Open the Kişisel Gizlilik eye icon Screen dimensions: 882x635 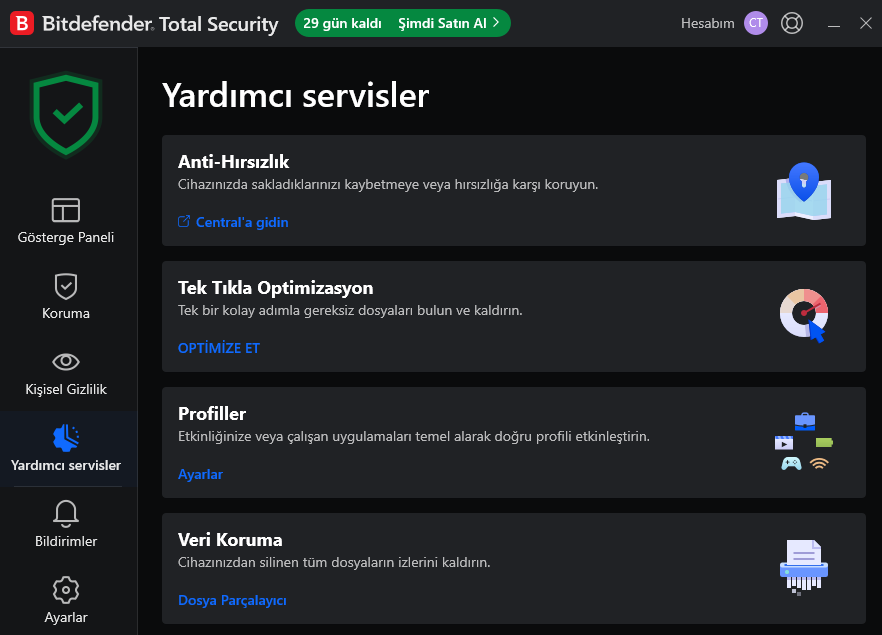(66, 362)
